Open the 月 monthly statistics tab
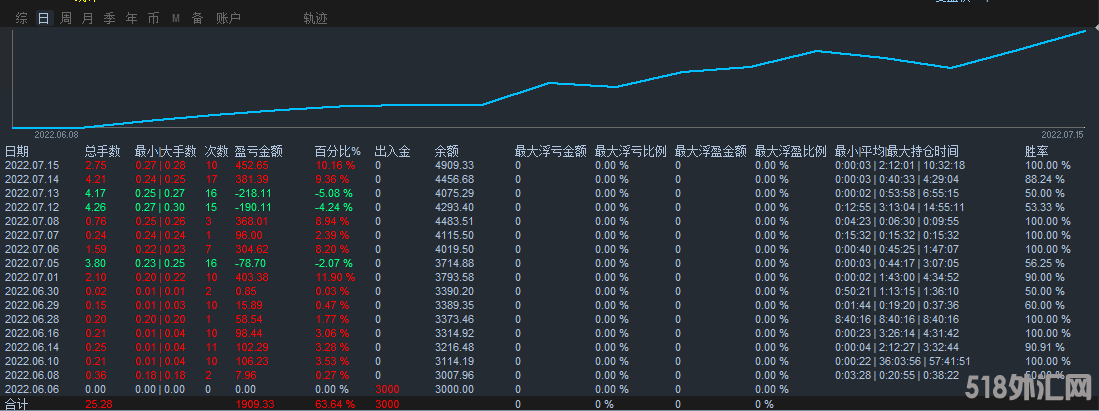The width and height of the screenshot is (1099, 411). [88, 18]
